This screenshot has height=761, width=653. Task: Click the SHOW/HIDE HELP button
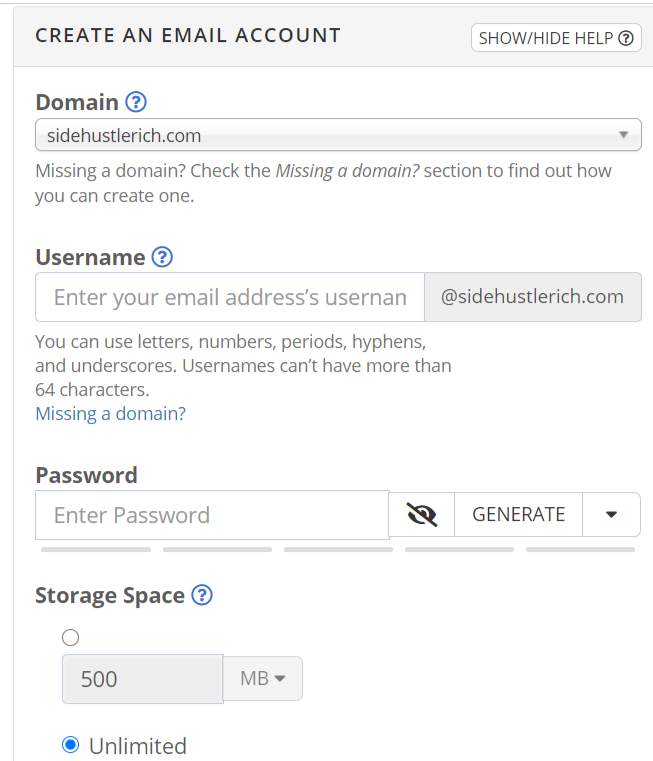click(556, 38)
